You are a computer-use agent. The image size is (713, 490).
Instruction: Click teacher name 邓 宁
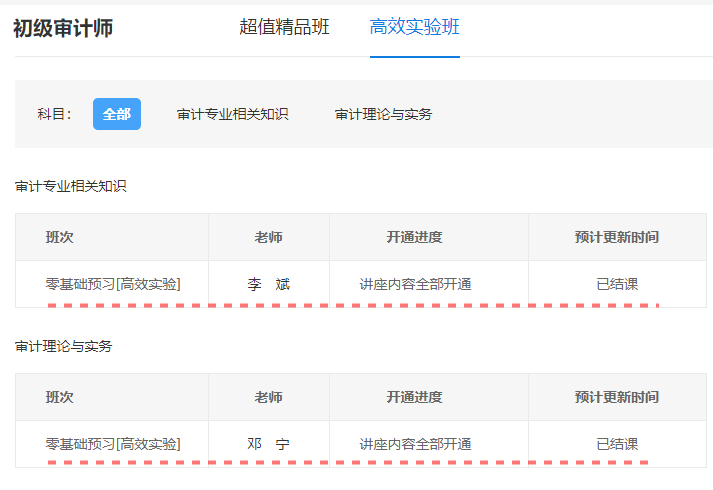click(269, 444)
